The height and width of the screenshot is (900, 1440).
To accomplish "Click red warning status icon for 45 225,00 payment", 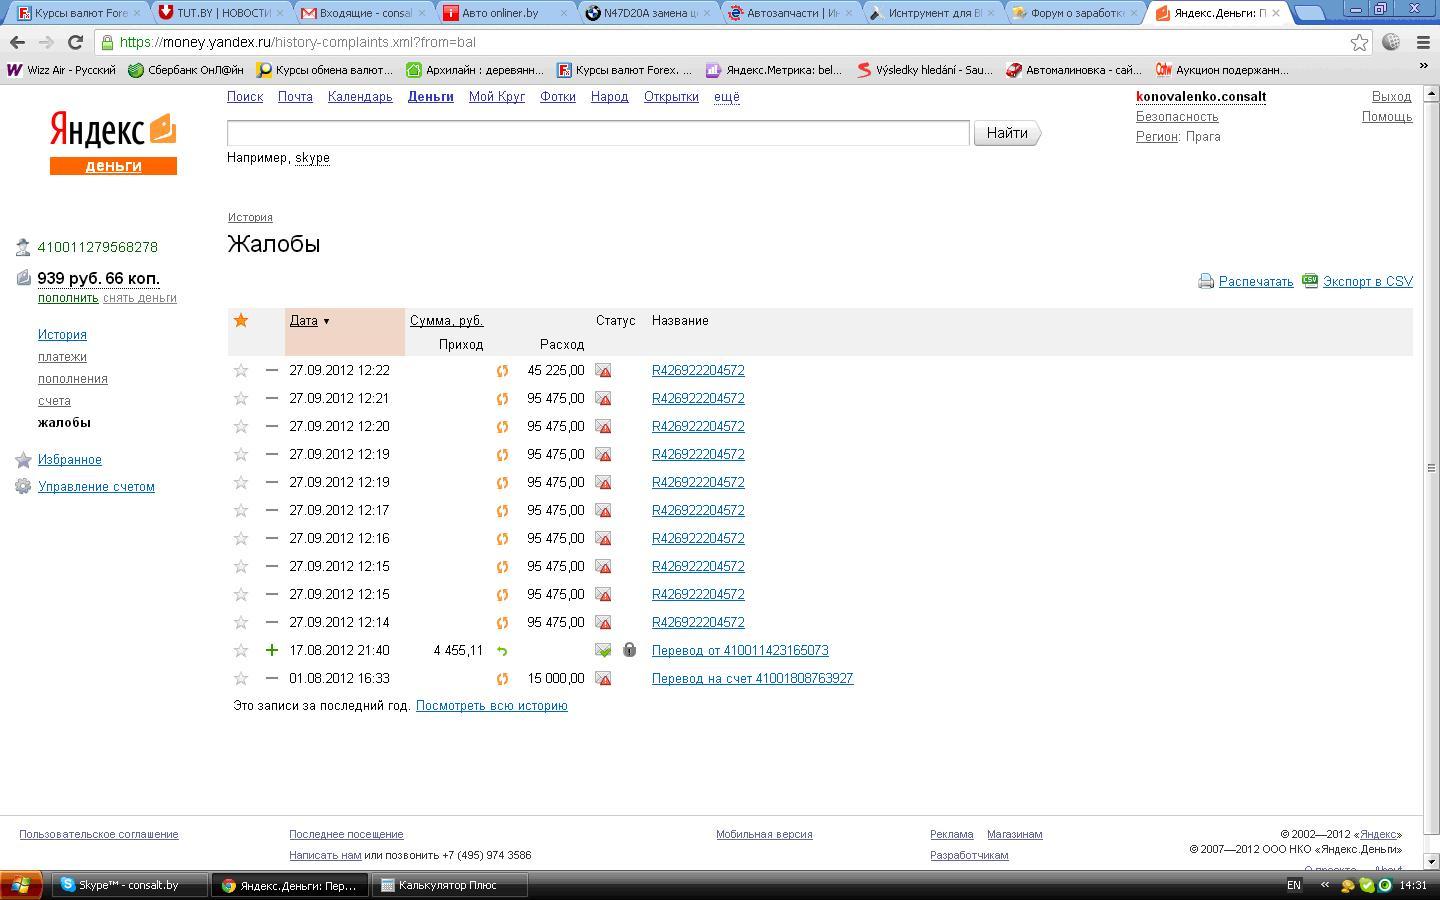I will tap(603, 371).
